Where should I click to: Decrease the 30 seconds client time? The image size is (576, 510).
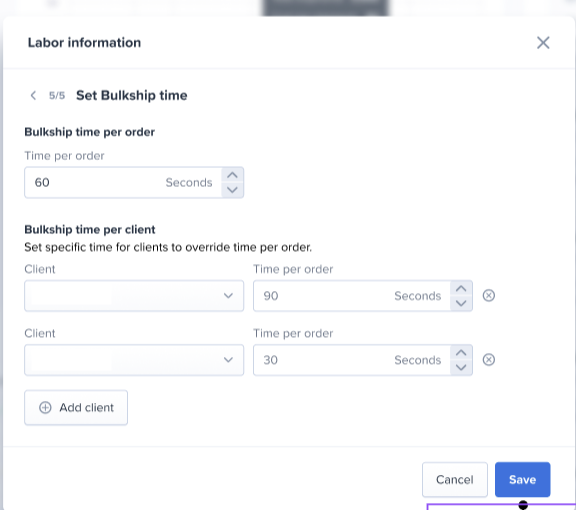[461, 367]
